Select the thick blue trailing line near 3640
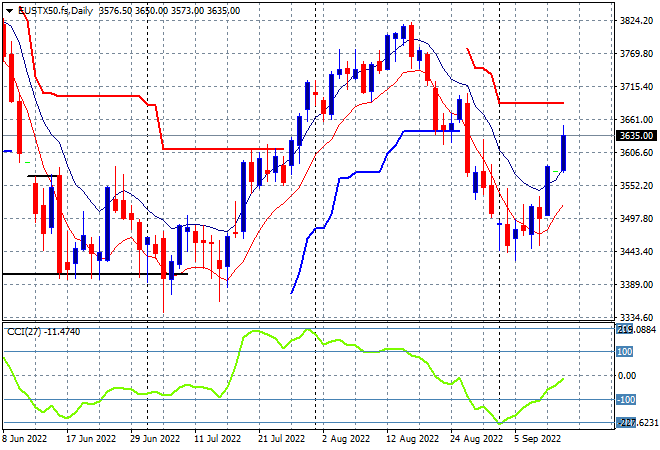The height and width of the screenshot is (450, 660). pyautogui.click(x=431, y=131)
